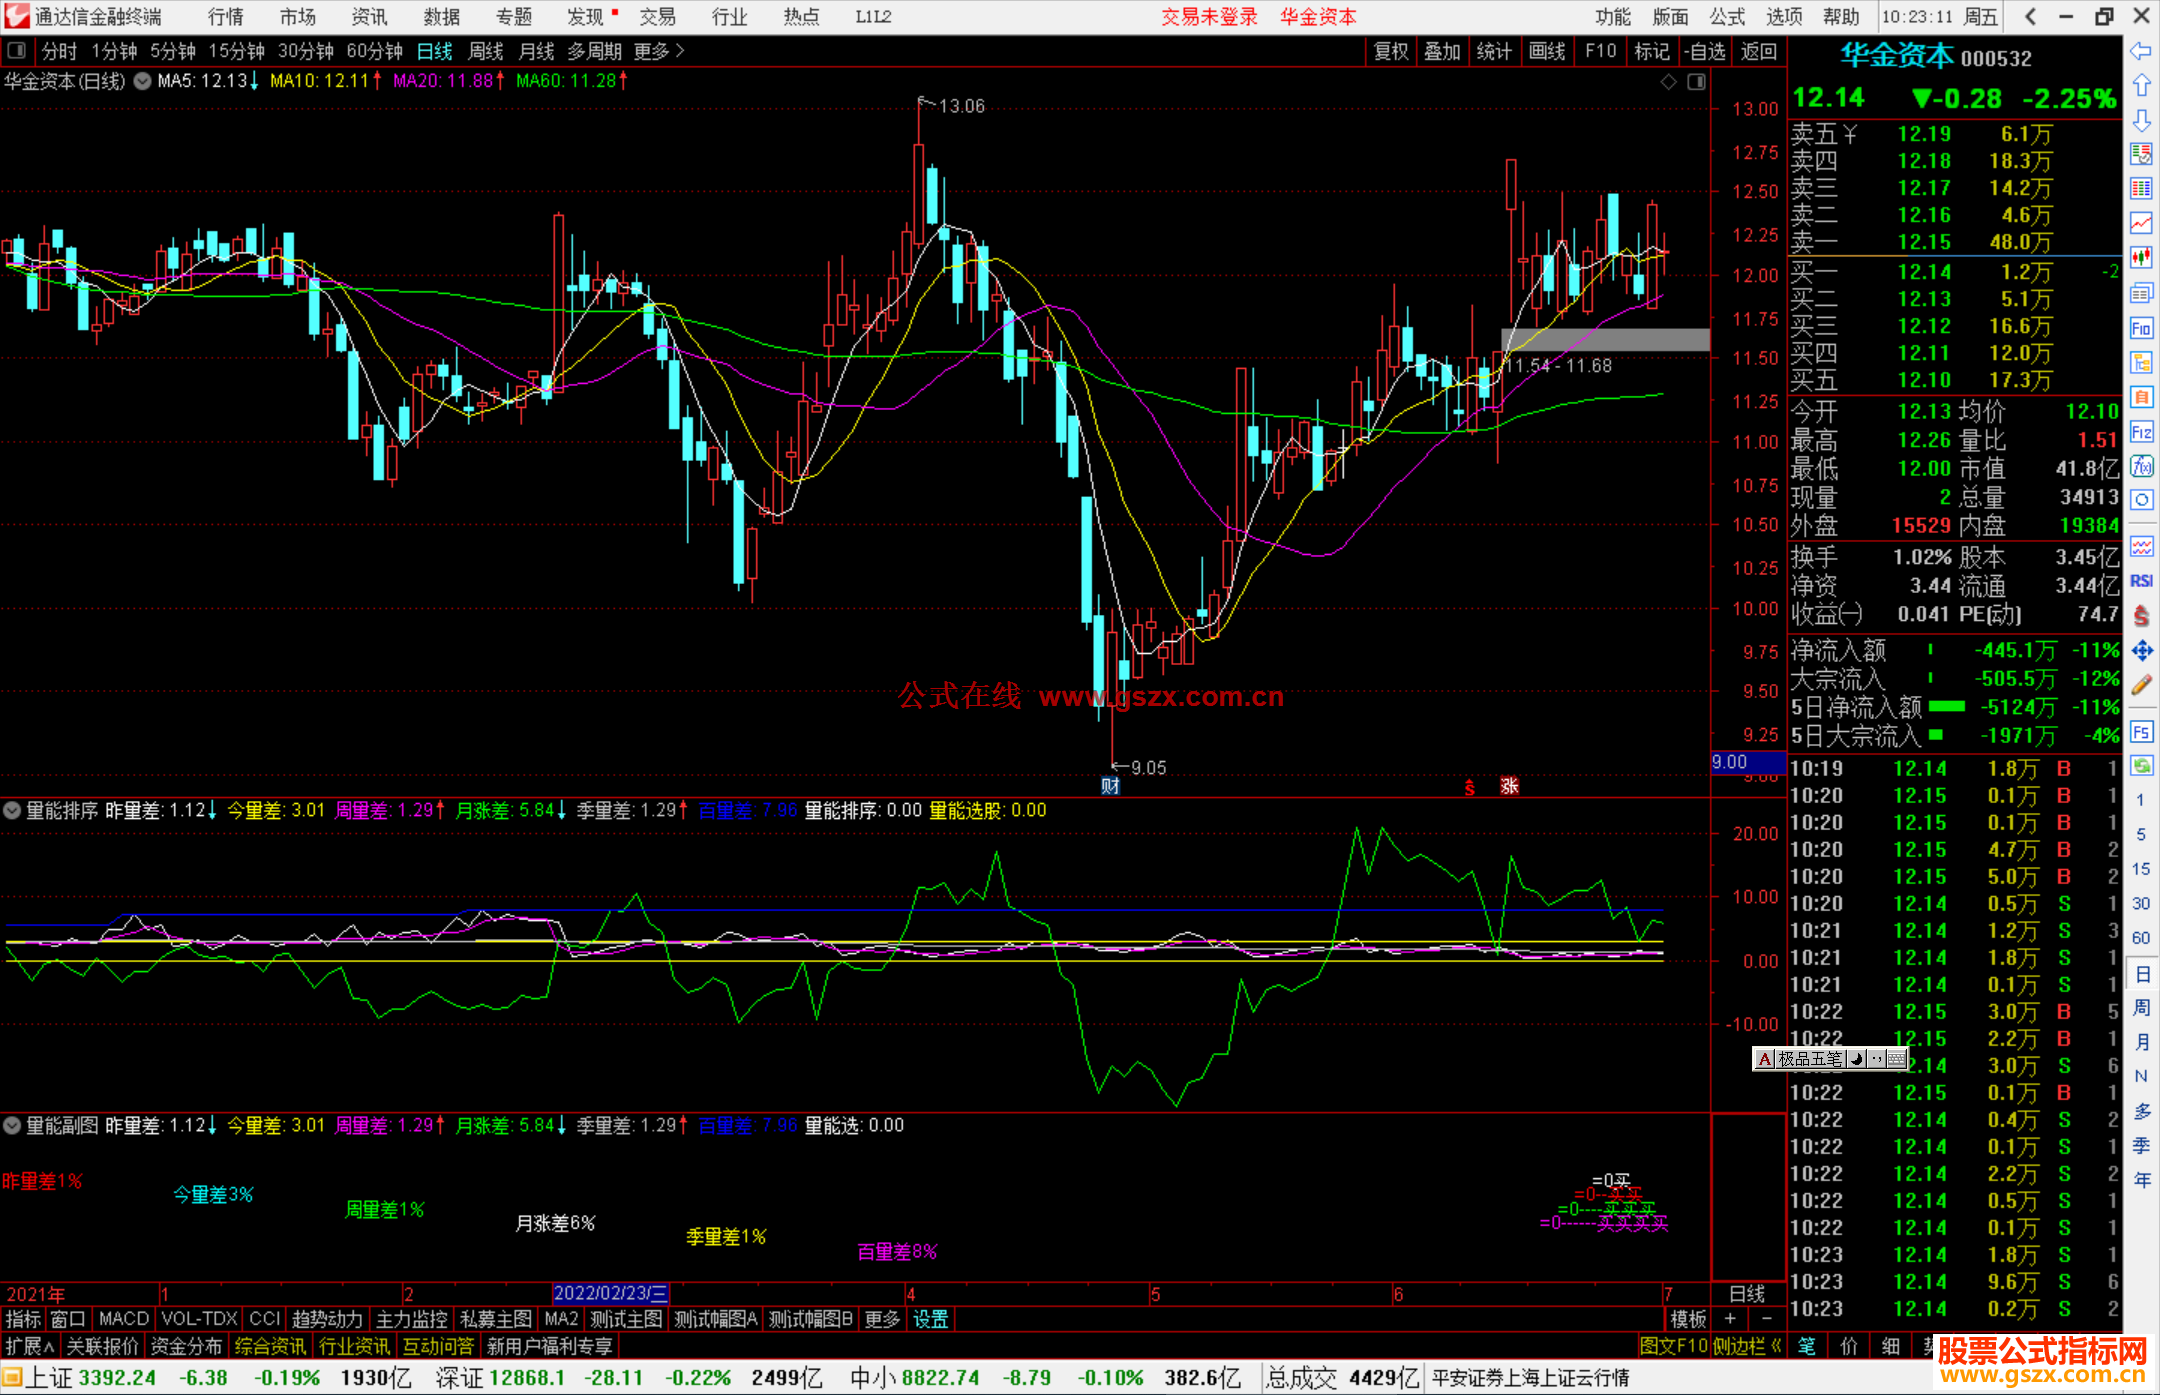Click the orange document icon in the sidebar
2160x1395 pixels.
point(2141,397)
